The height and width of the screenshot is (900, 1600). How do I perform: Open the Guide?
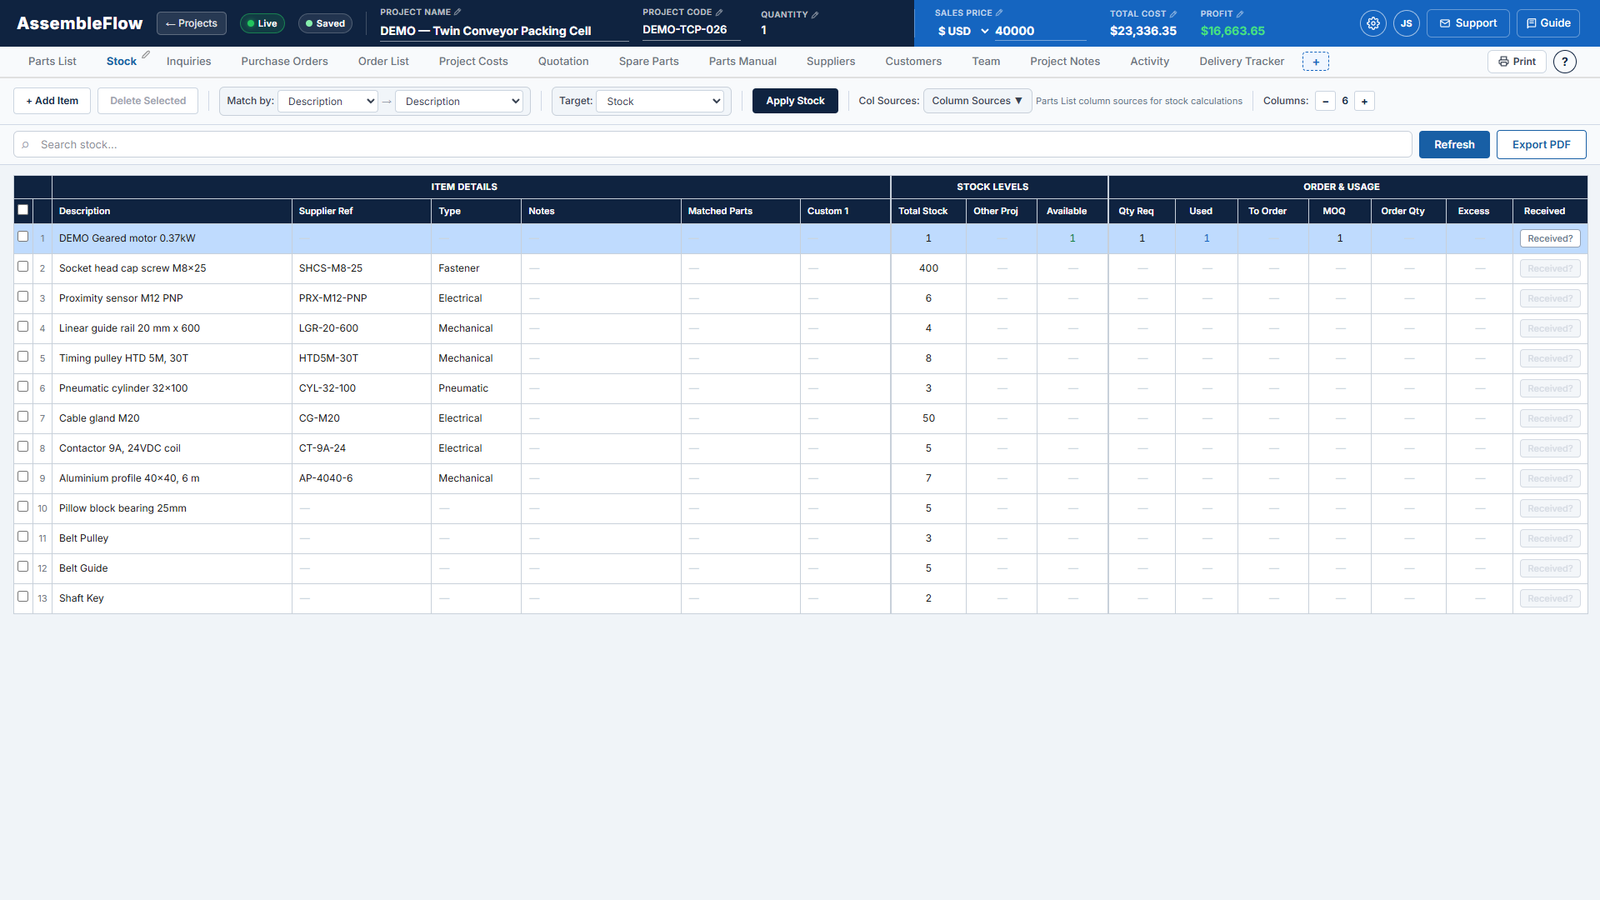(1547, 23)
